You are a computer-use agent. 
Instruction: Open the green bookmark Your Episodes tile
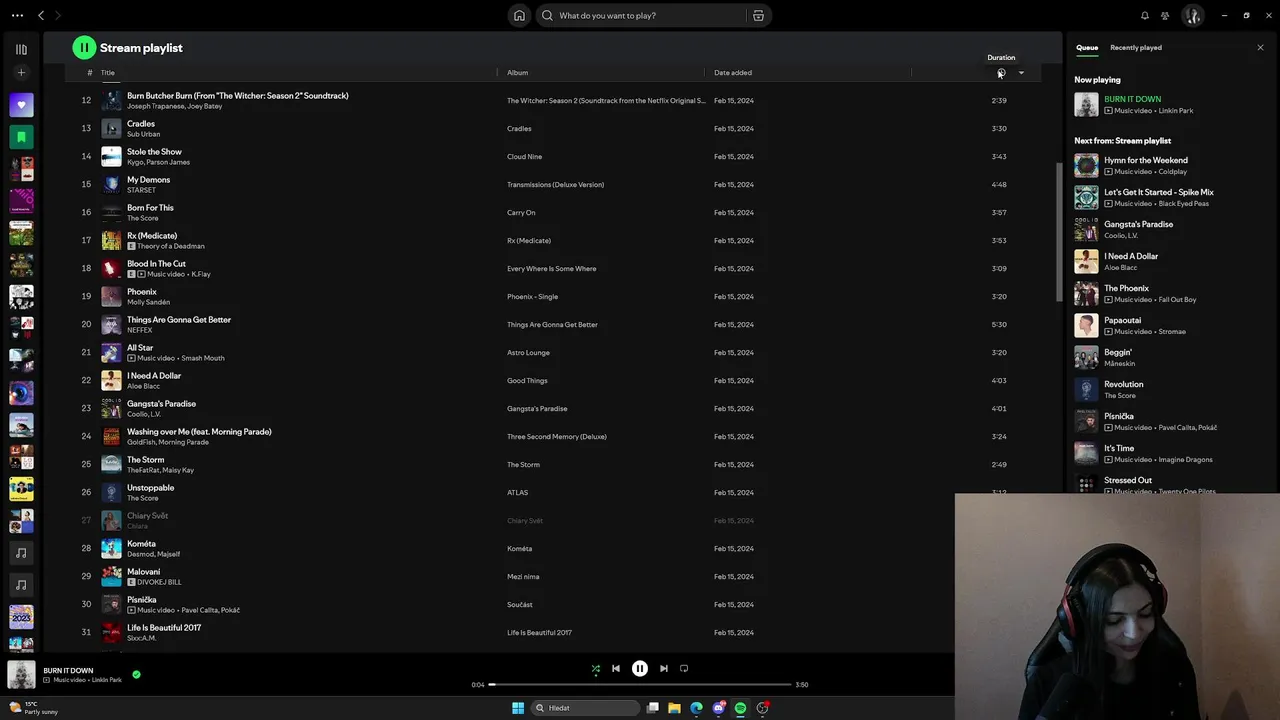click(x=21, y=136)
